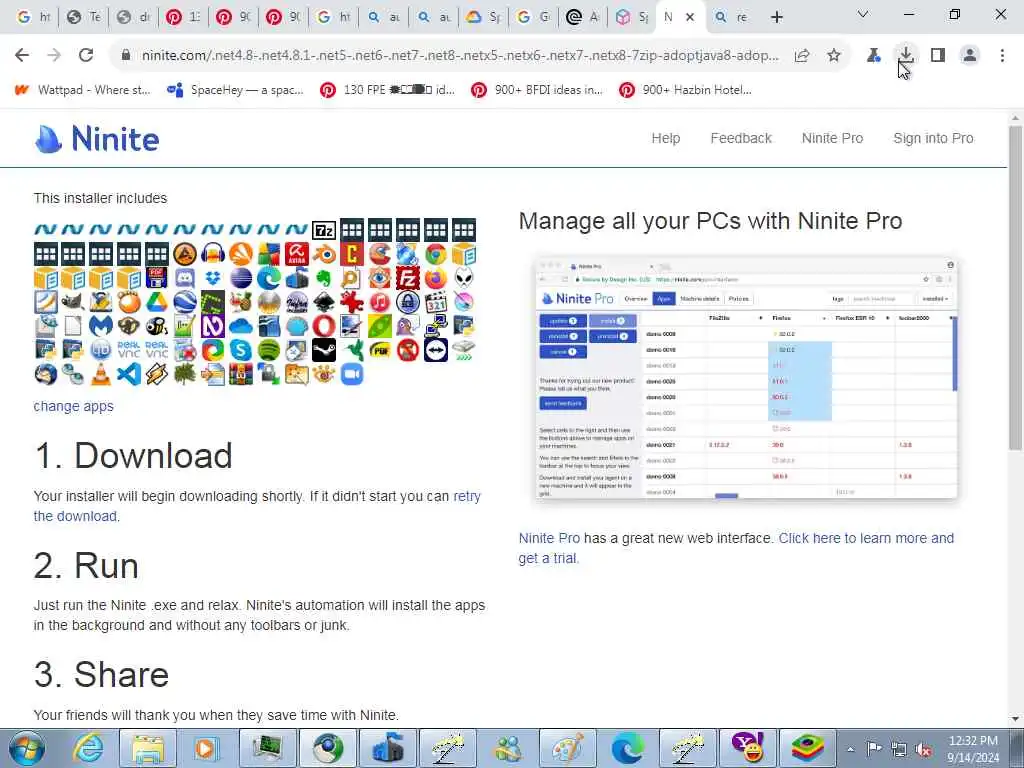The image size is (1024, 768).
Task: Click the OneDrive cloud icon
Action: coord(240,327)
